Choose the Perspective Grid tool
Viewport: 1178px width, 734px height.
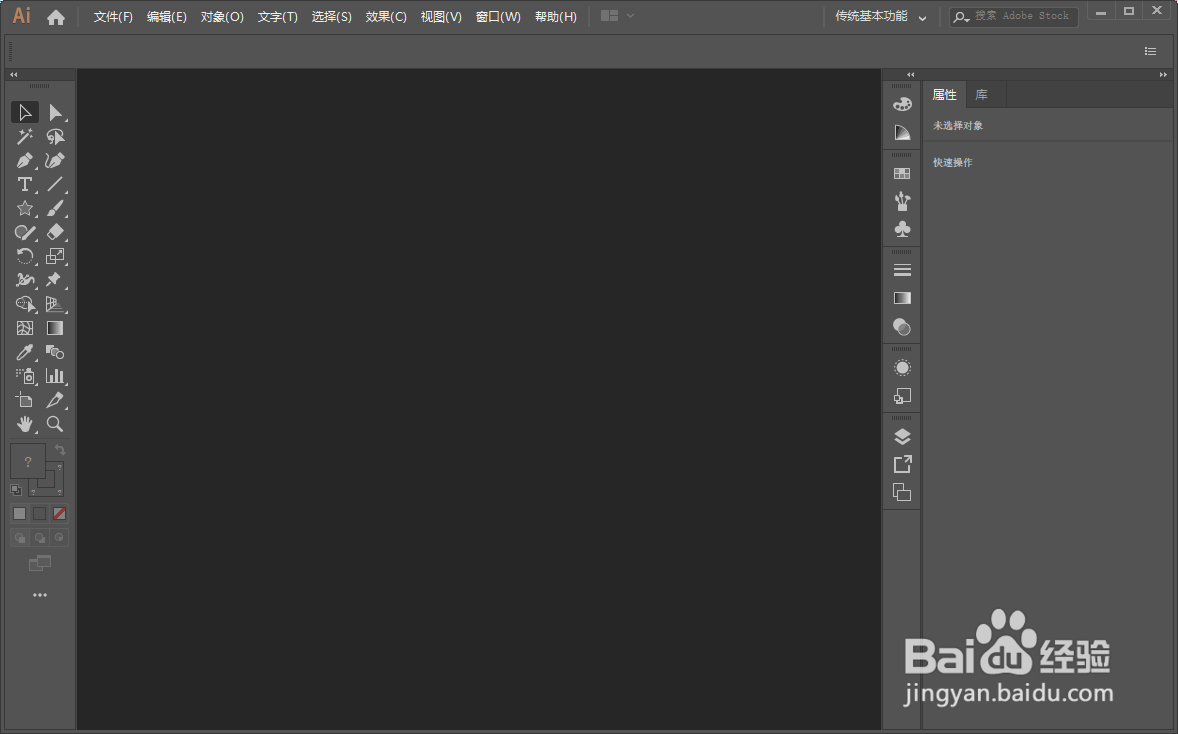pos(55,304)
